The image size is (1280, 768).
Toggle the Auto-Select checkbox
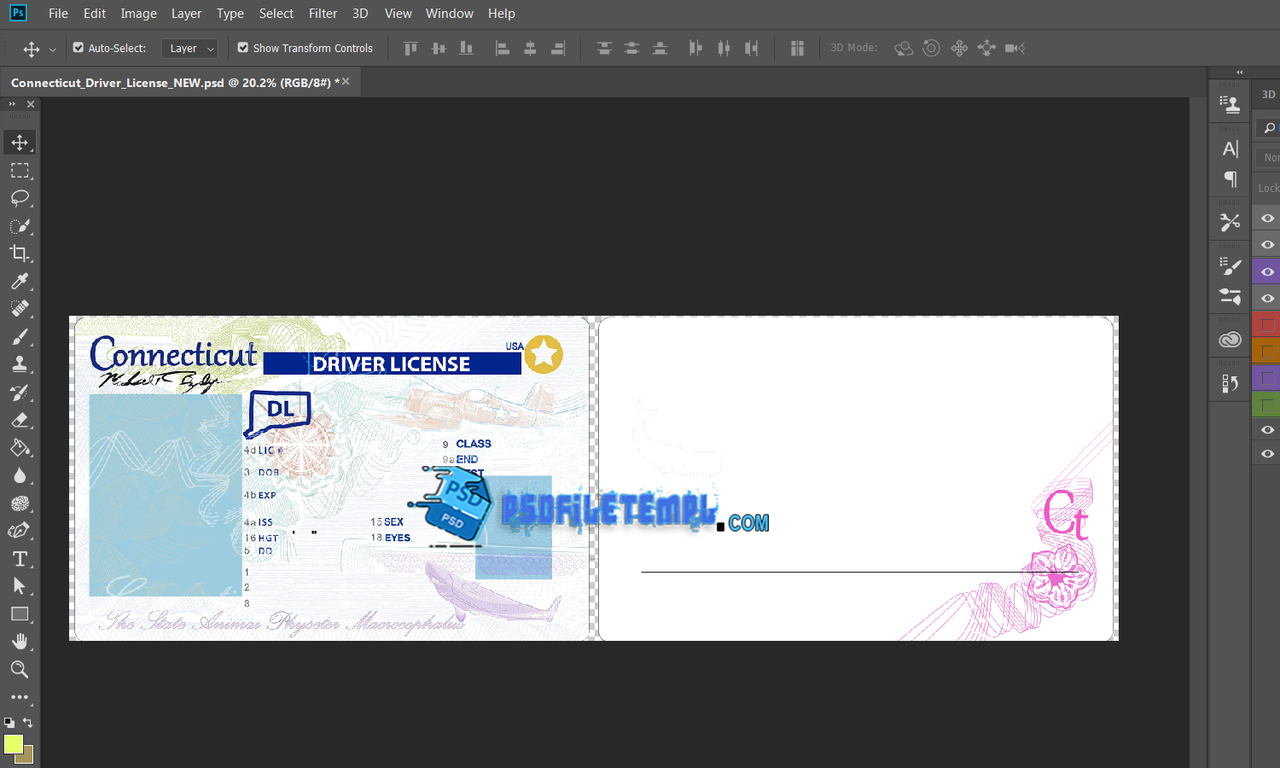tap(78, 47)
